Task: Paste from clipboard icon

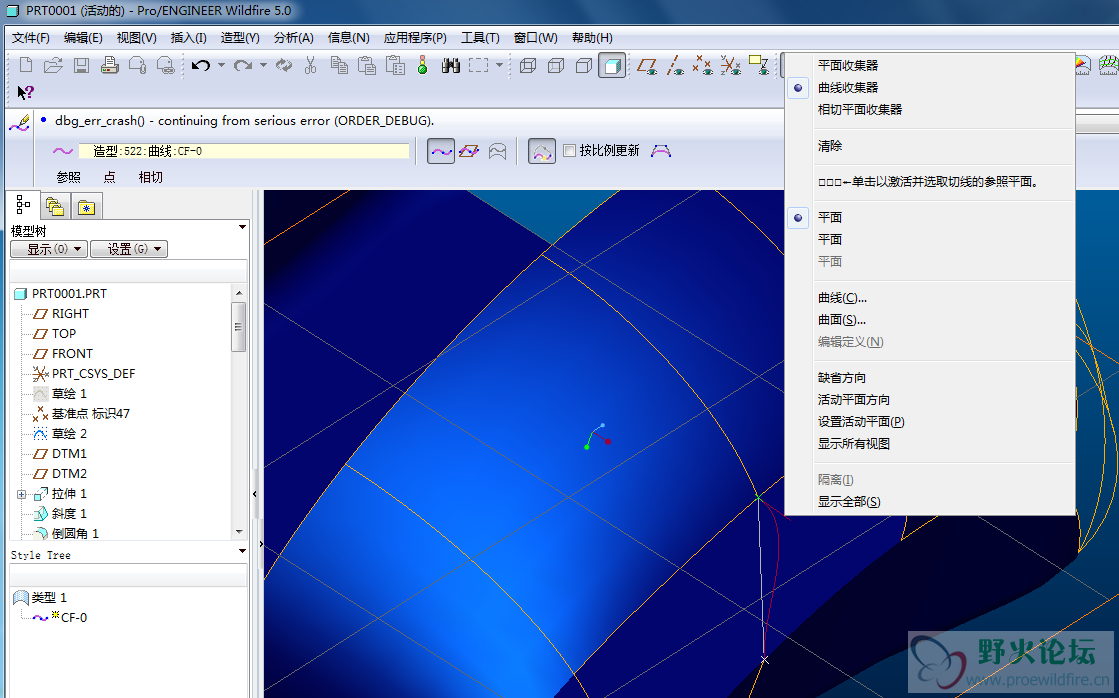Action: click(x=367, y=66)
